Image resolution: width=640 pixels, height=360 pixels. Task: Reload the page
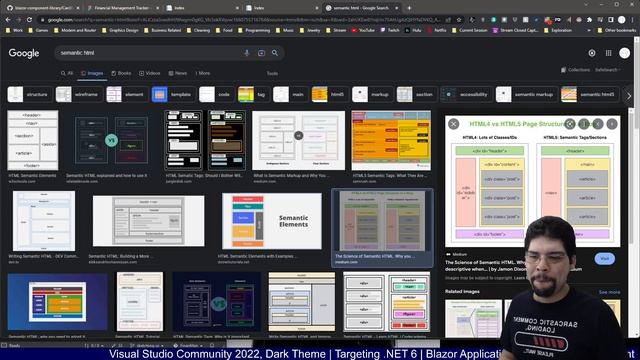pos(29,20)
